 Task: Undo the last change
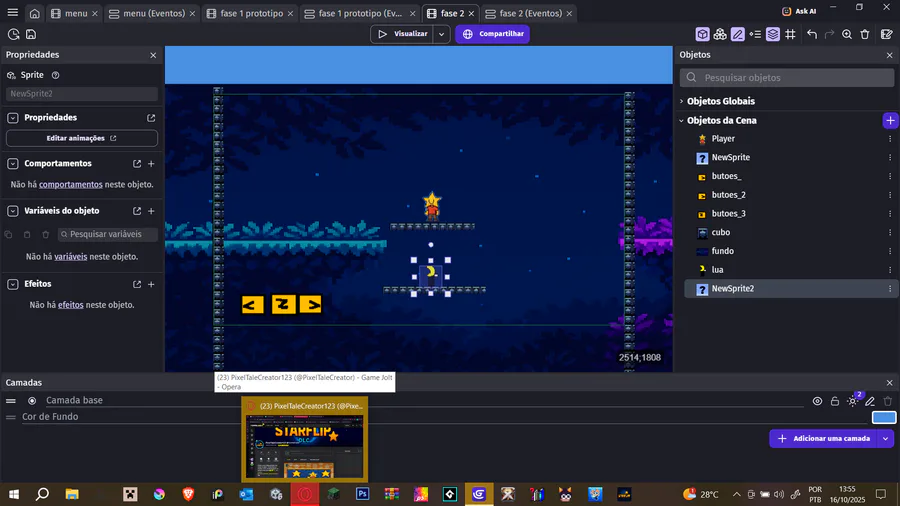click(x=812, y=34)
